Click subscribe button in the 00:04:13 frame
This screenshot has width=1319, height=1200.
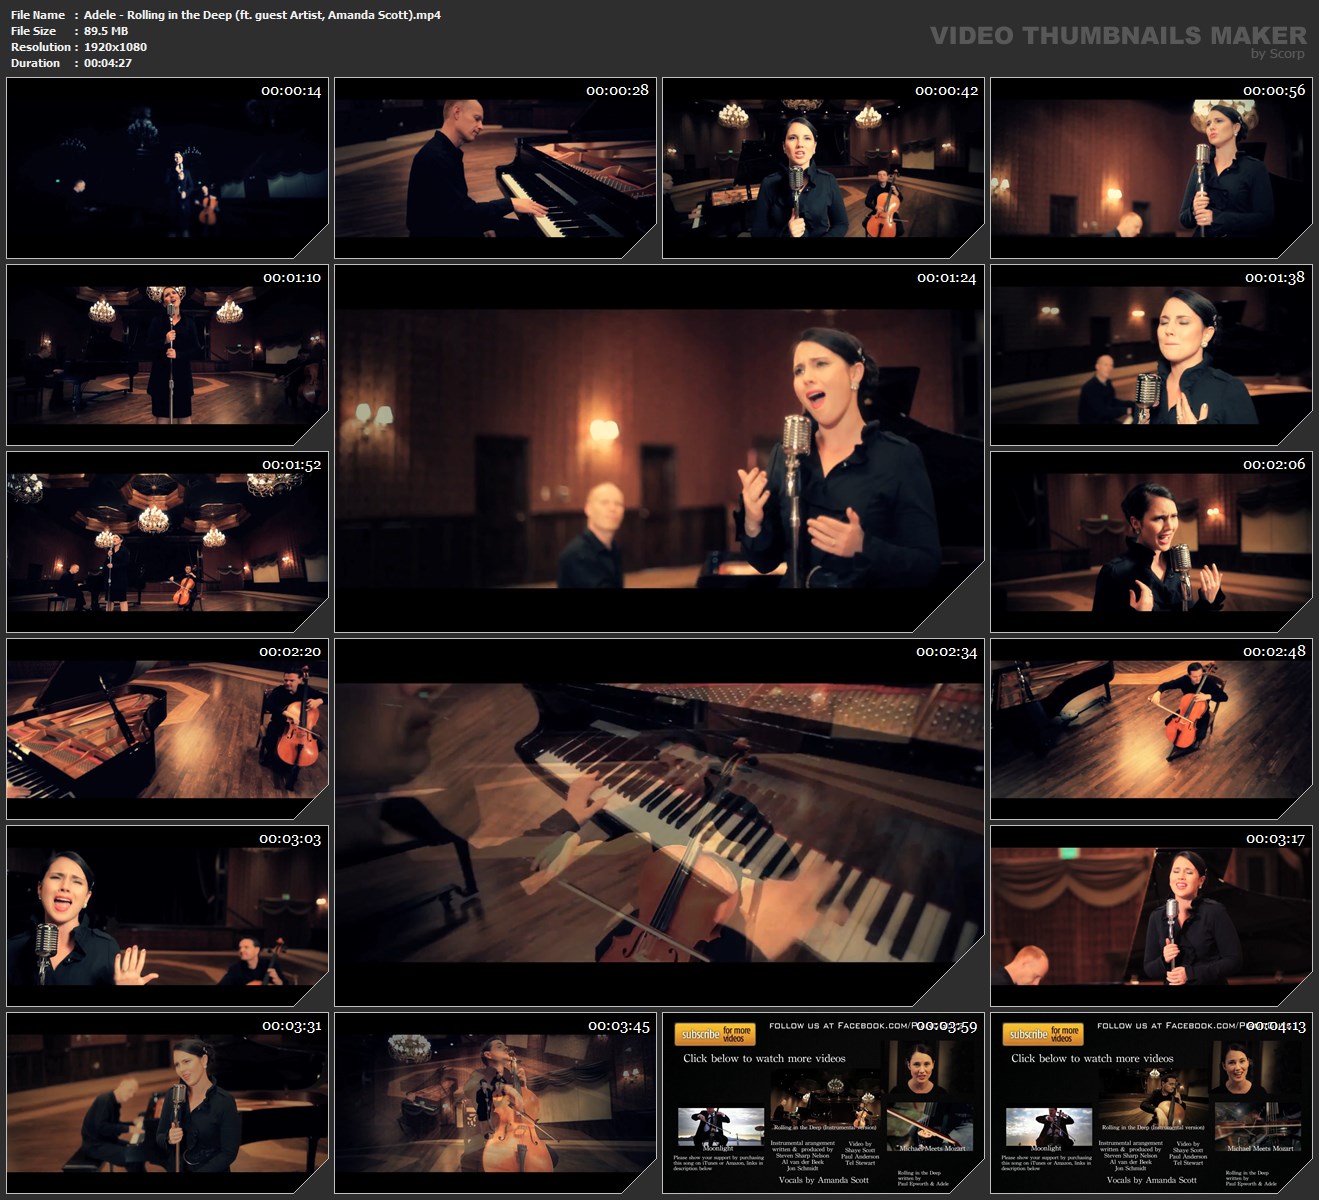1043,1034
